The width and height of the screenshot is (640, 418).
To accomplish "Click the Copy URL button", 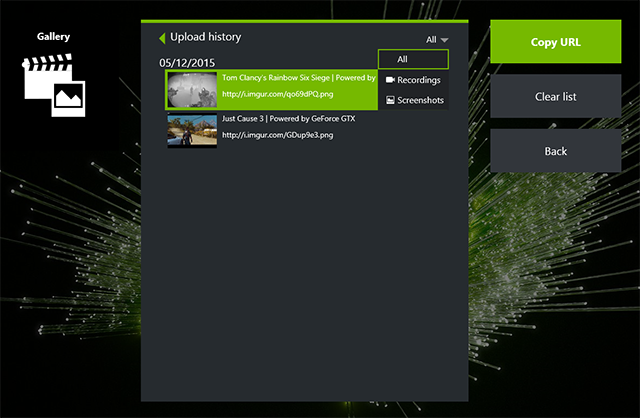I will tap(556, 42).
